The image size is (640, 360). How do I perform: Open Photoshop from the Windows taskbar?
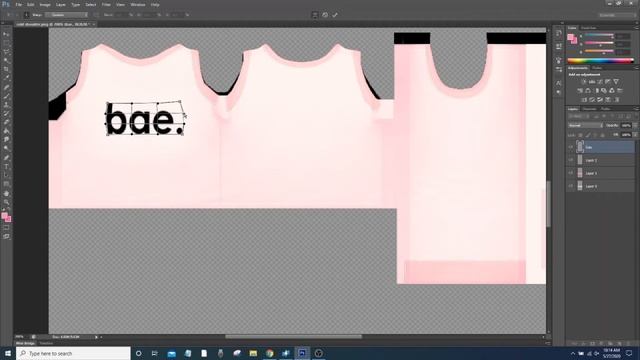302,353
